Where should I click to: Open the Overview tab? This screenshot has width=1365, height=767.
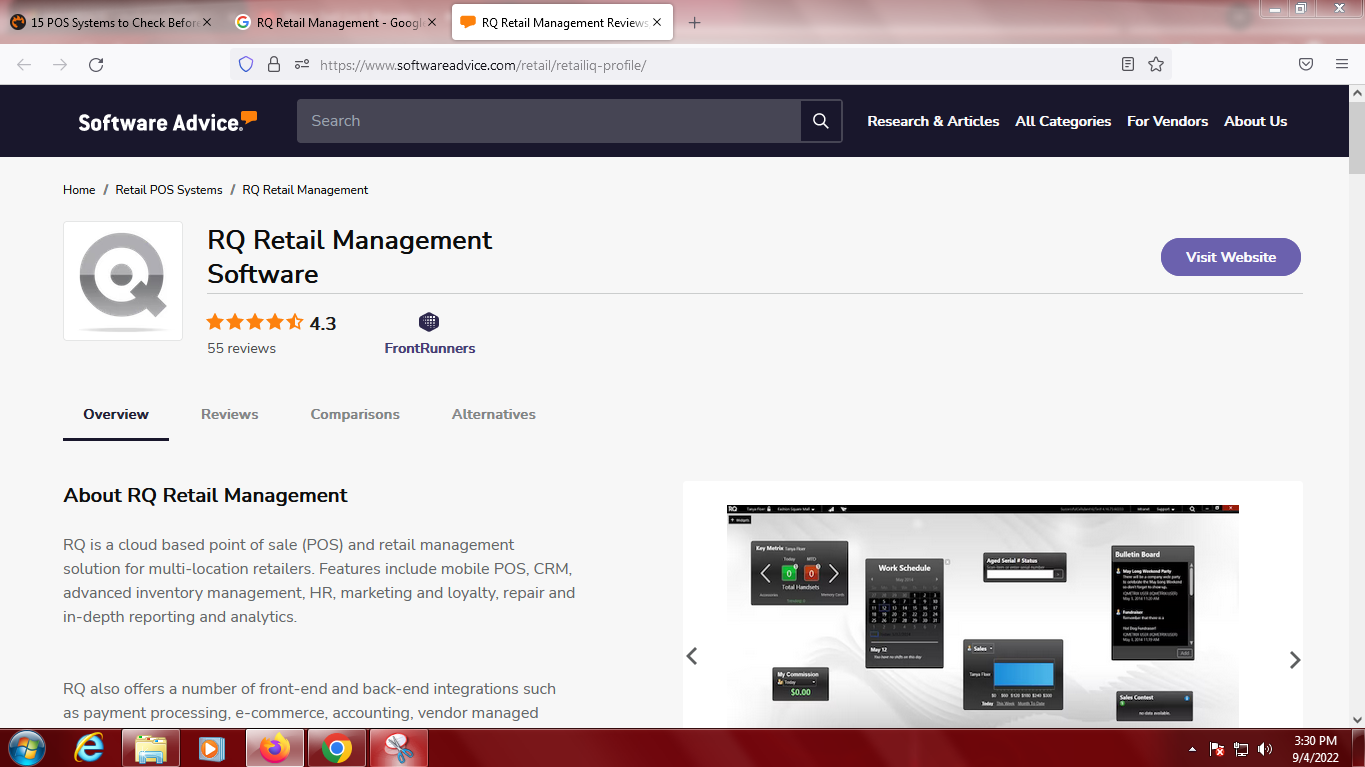(x=116, y=414)
